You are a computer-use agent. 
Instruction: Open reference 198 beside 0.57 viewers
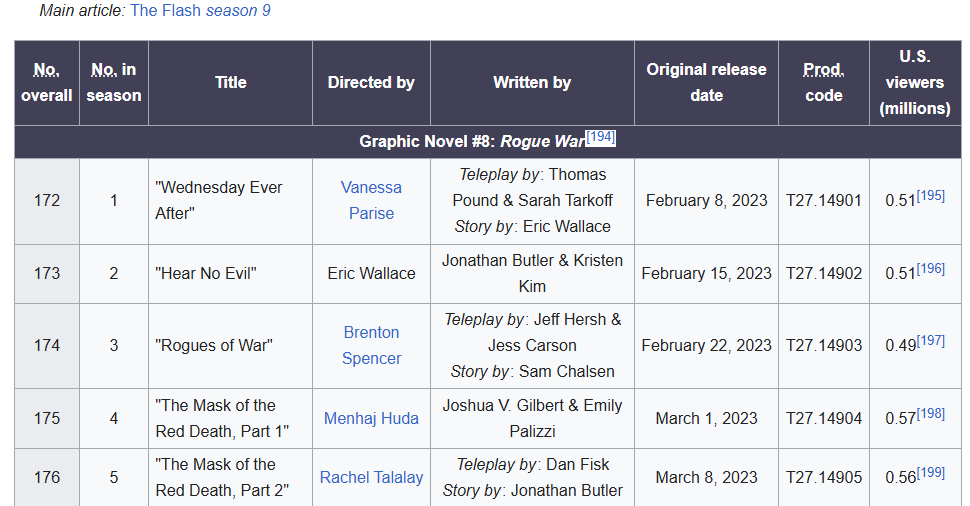930,414
